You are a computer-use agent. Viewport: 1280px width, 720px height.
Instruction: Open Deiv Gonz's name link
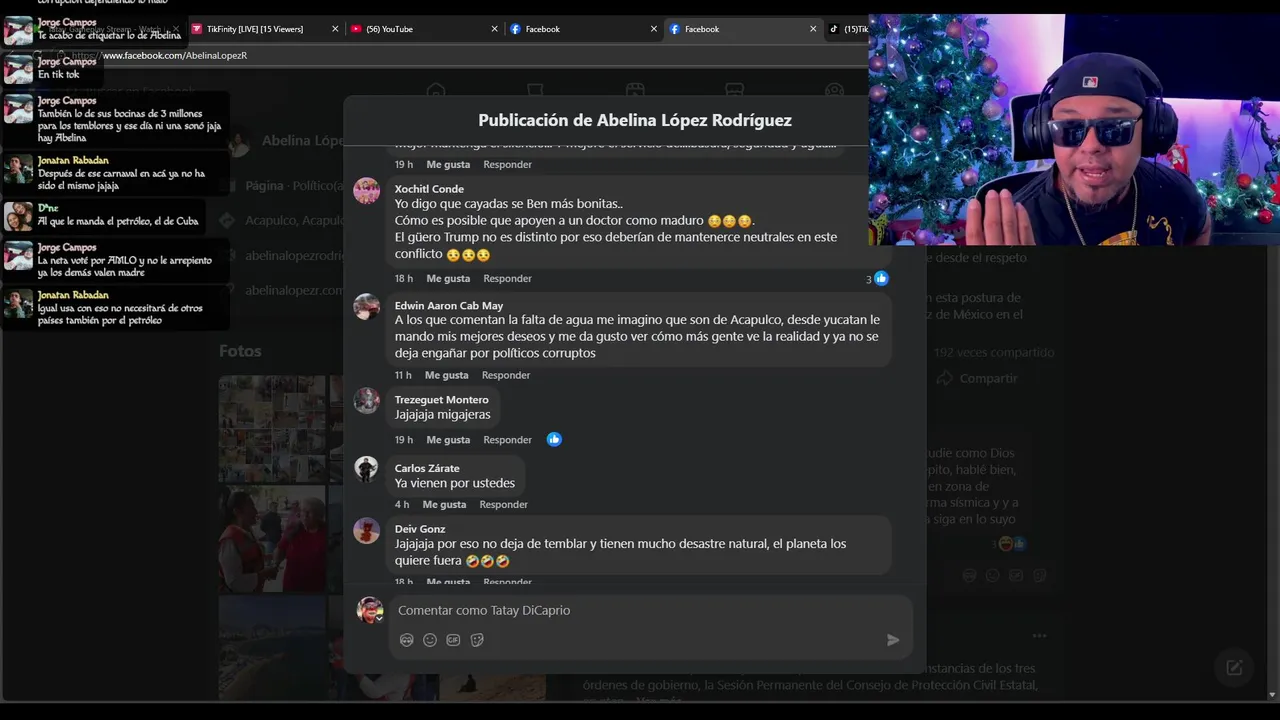click(420, 529)
